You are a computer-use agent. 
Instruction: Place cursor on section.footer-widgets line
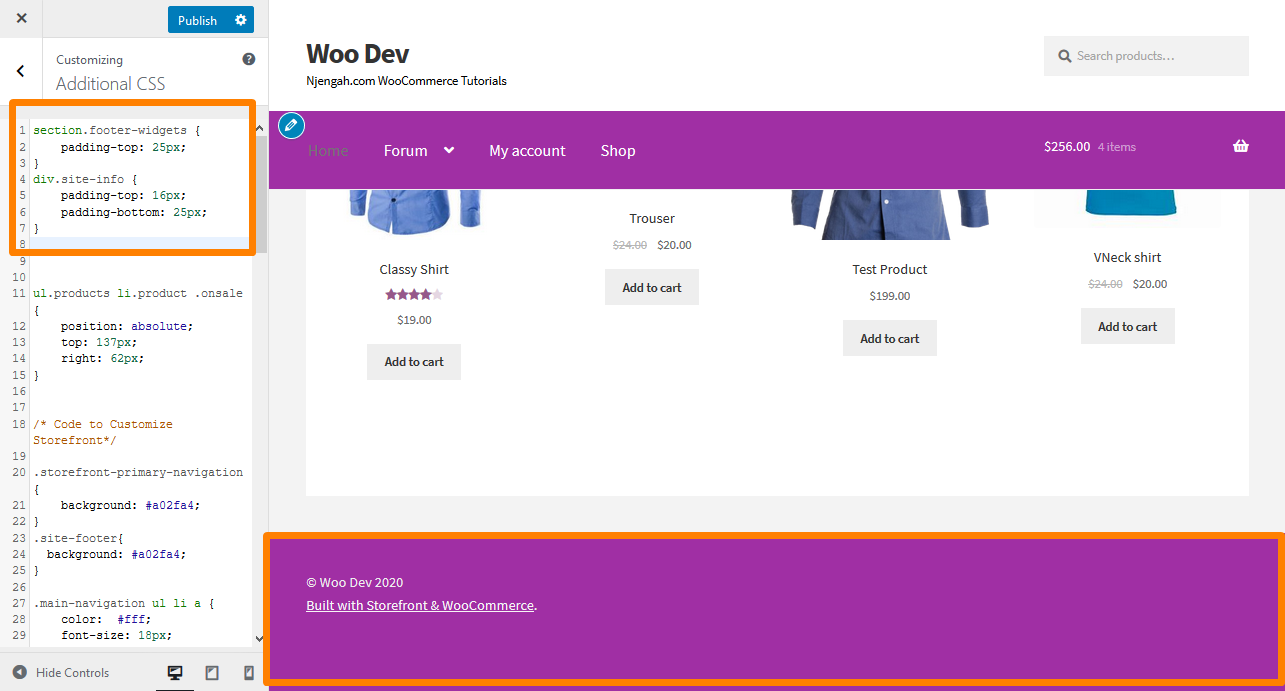click(x=117, y=130)
